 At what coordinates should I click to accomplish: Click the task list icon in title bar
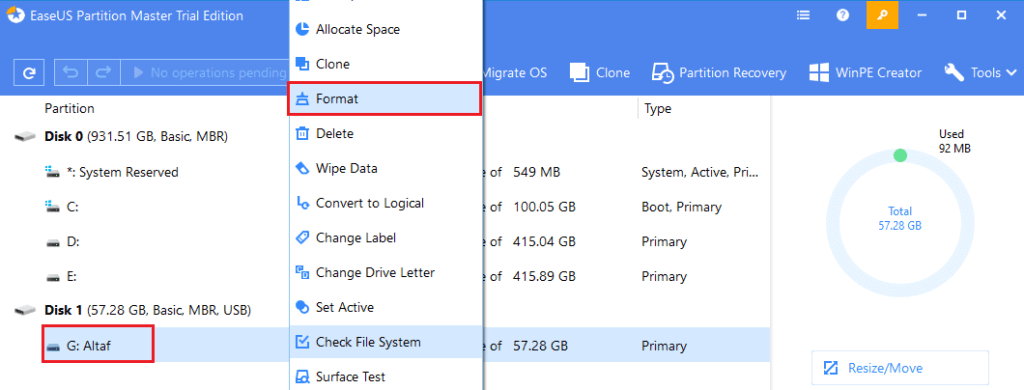tap(803, 15)
